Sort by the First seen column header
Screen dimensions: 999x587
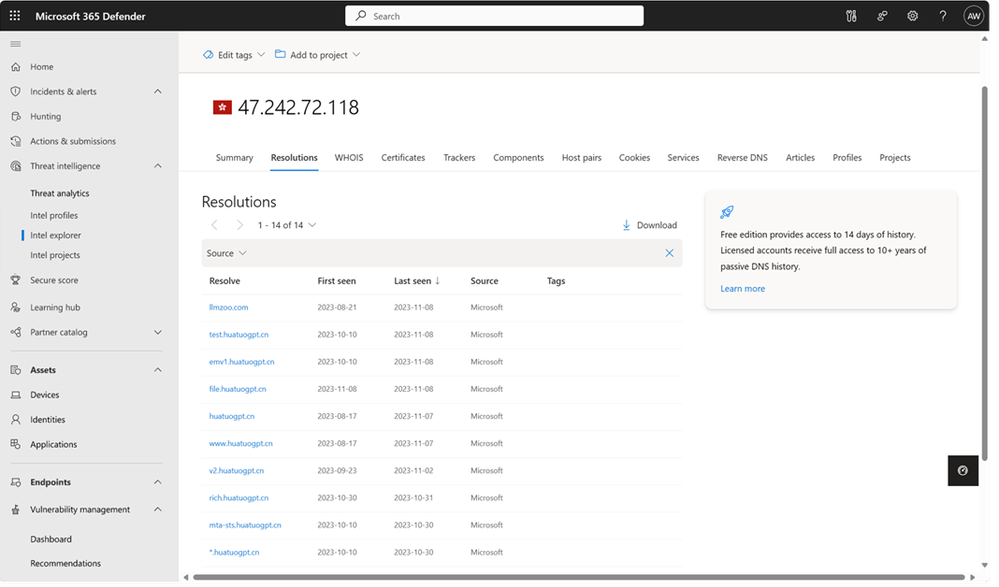[x=337, y=281]
